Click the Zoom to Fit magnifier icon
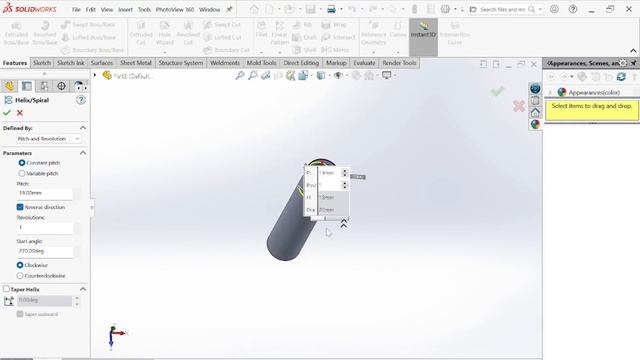The height and width of the screenshot is (360, 640). click(240, 75)
